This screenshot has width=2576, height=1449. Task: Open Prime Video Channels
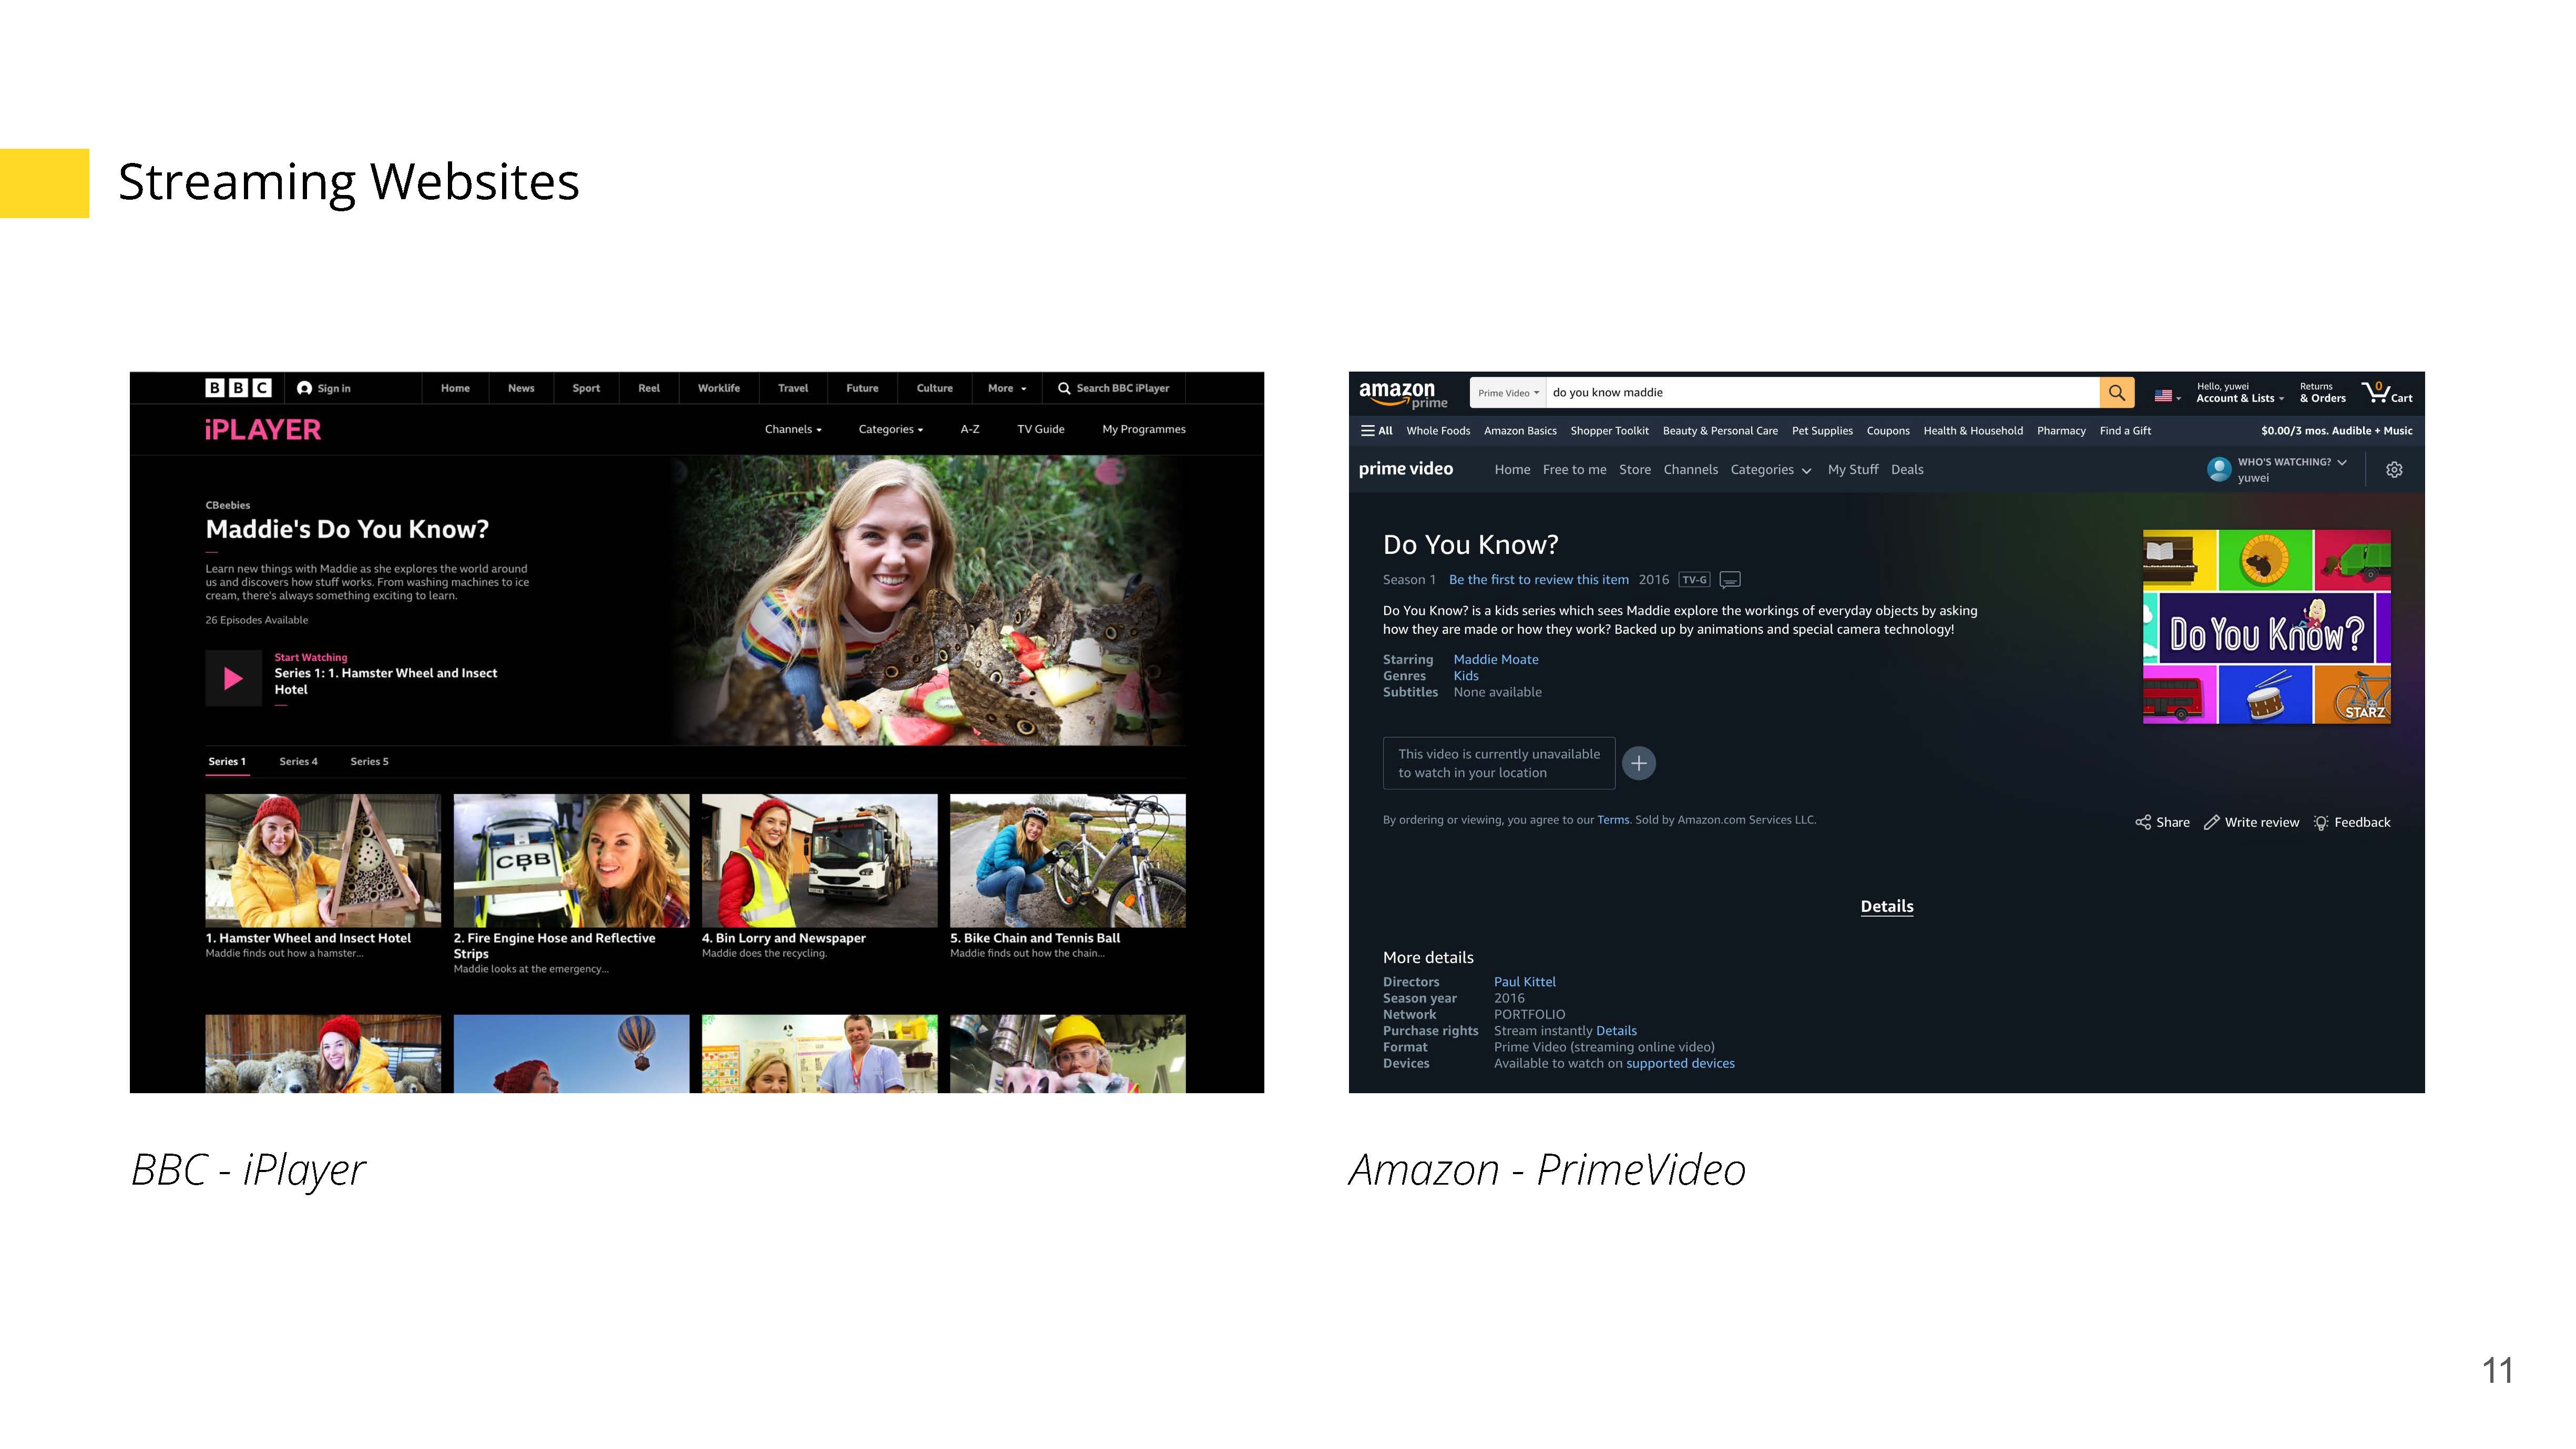1690,470
